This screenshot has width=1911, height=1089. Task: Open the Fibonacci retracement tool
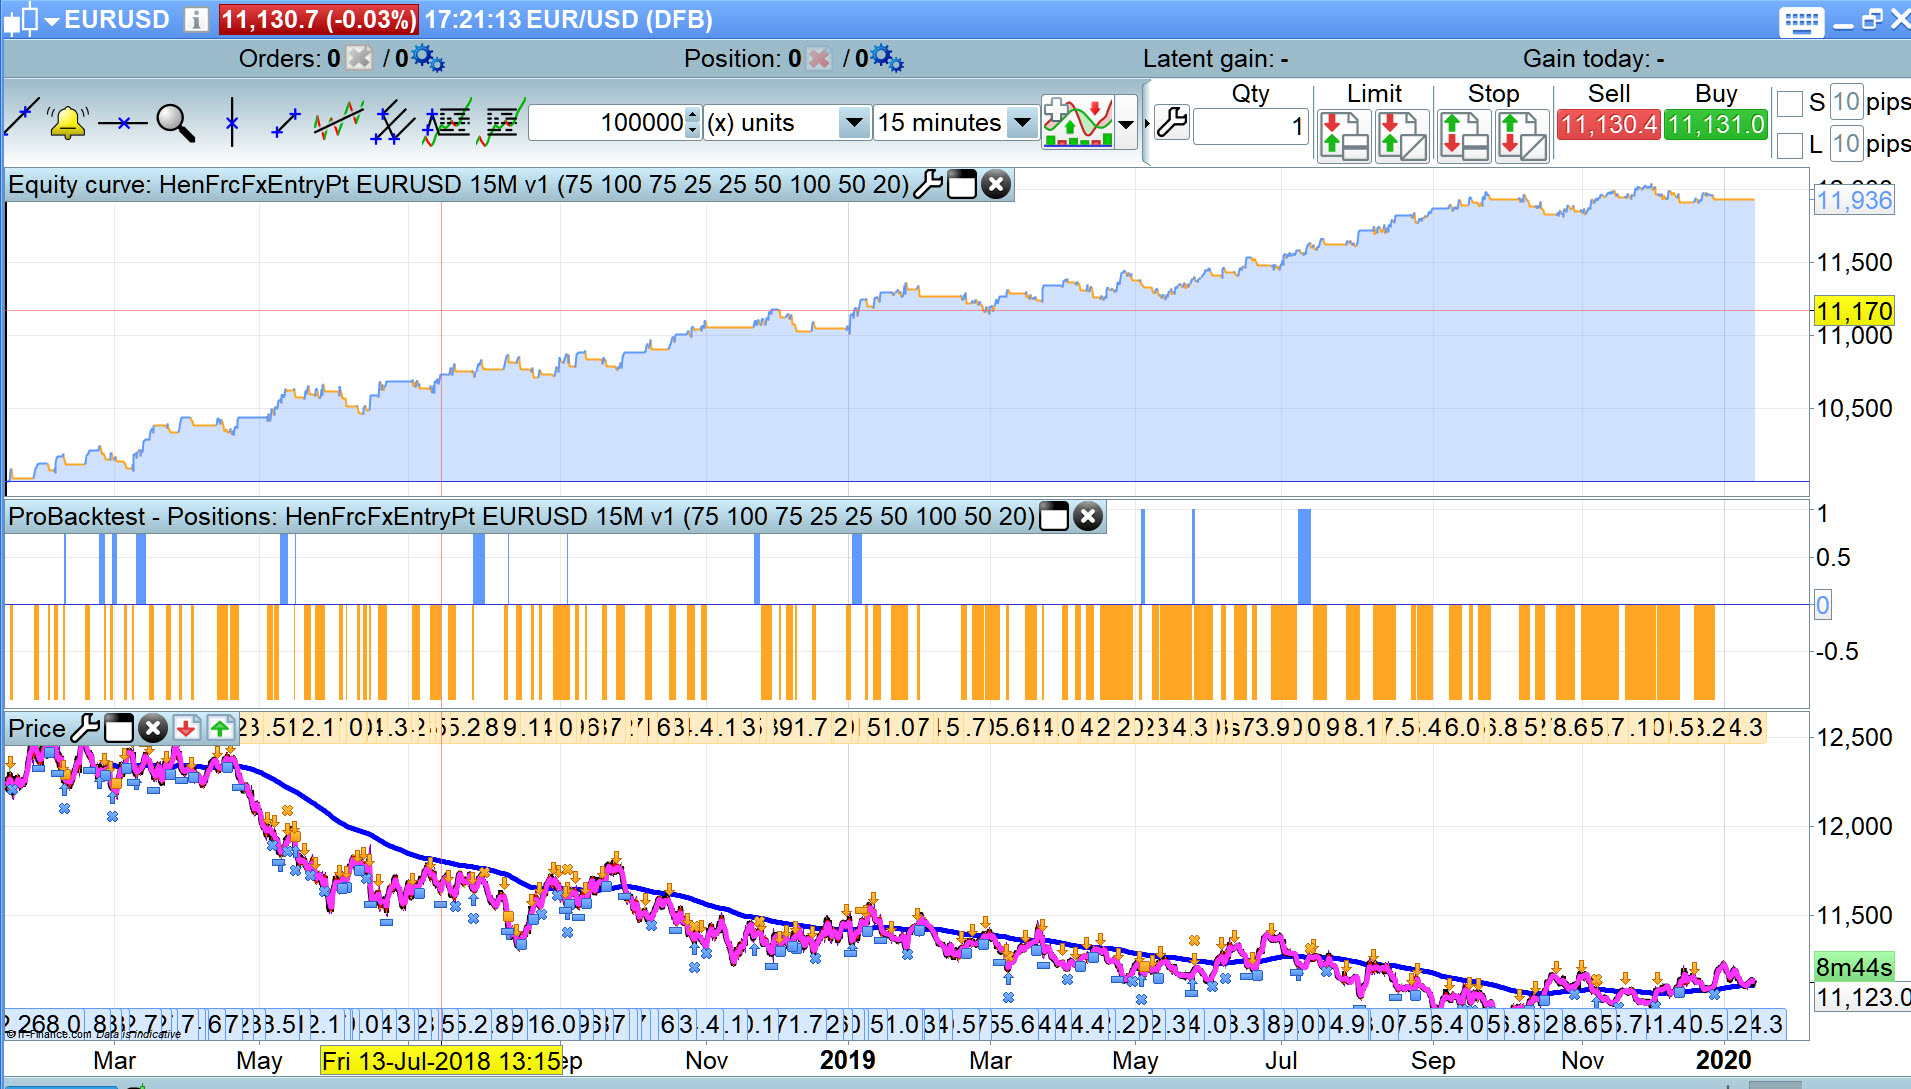click(447, 122)
